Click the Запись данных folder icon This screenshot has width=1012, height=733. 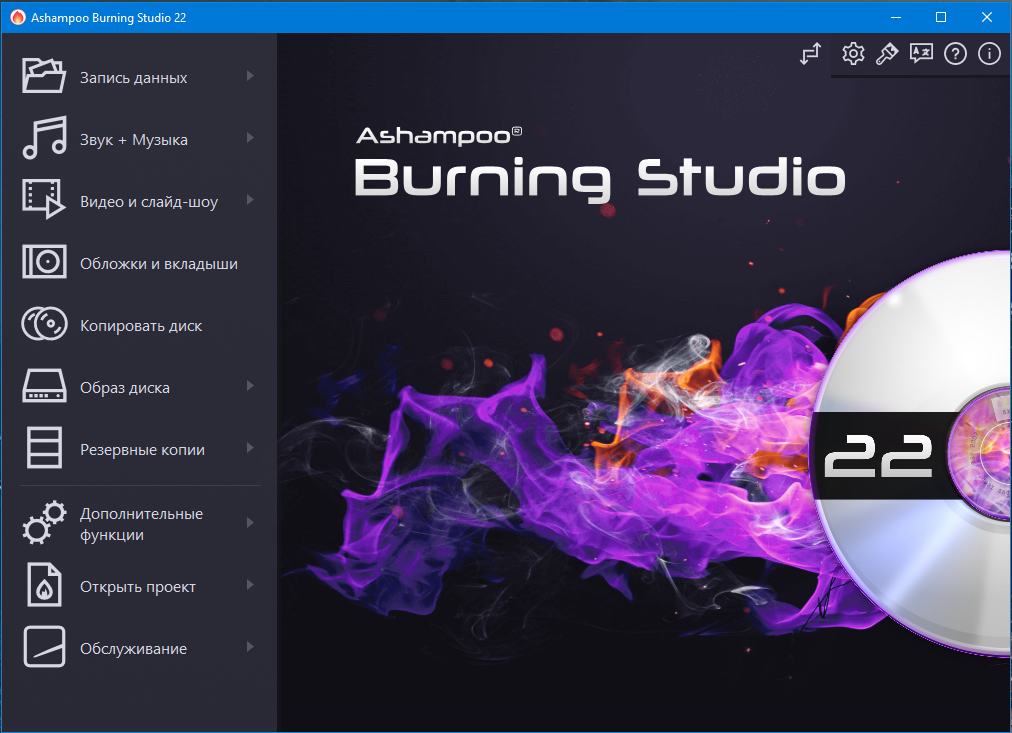[44, 76]
